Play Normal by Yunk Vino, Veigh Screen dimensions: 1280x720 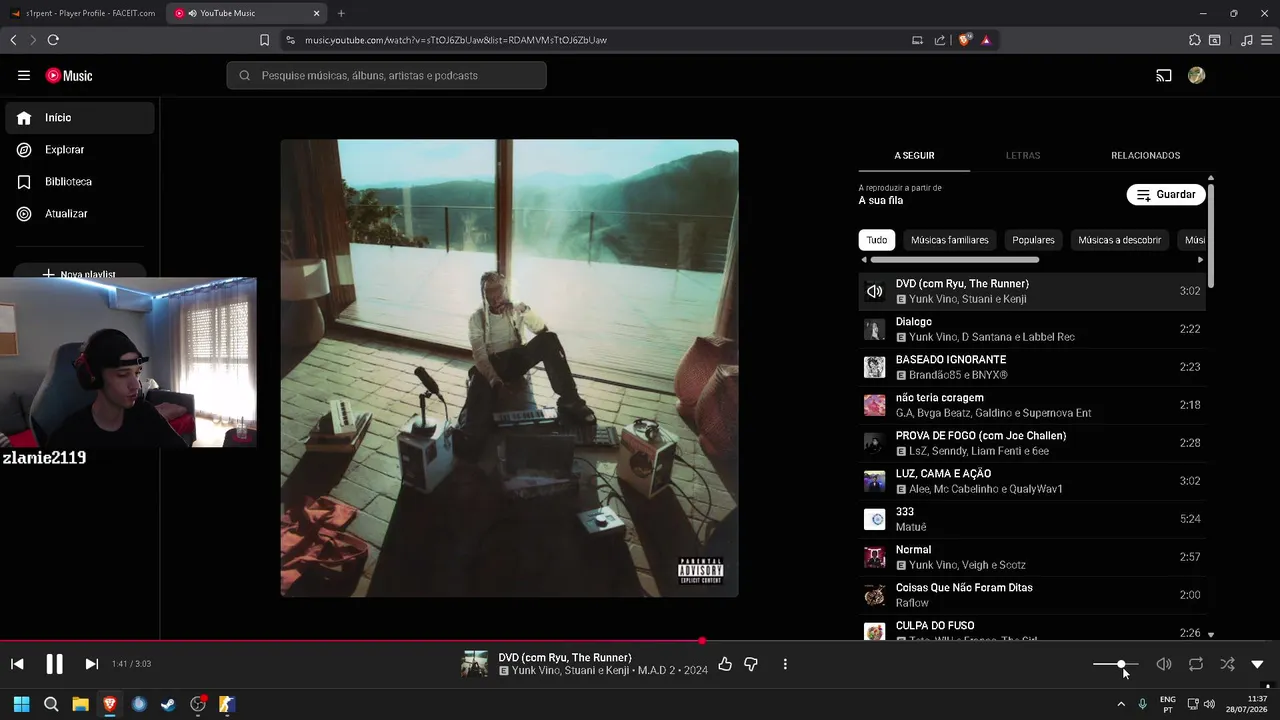pos(1032,557)
